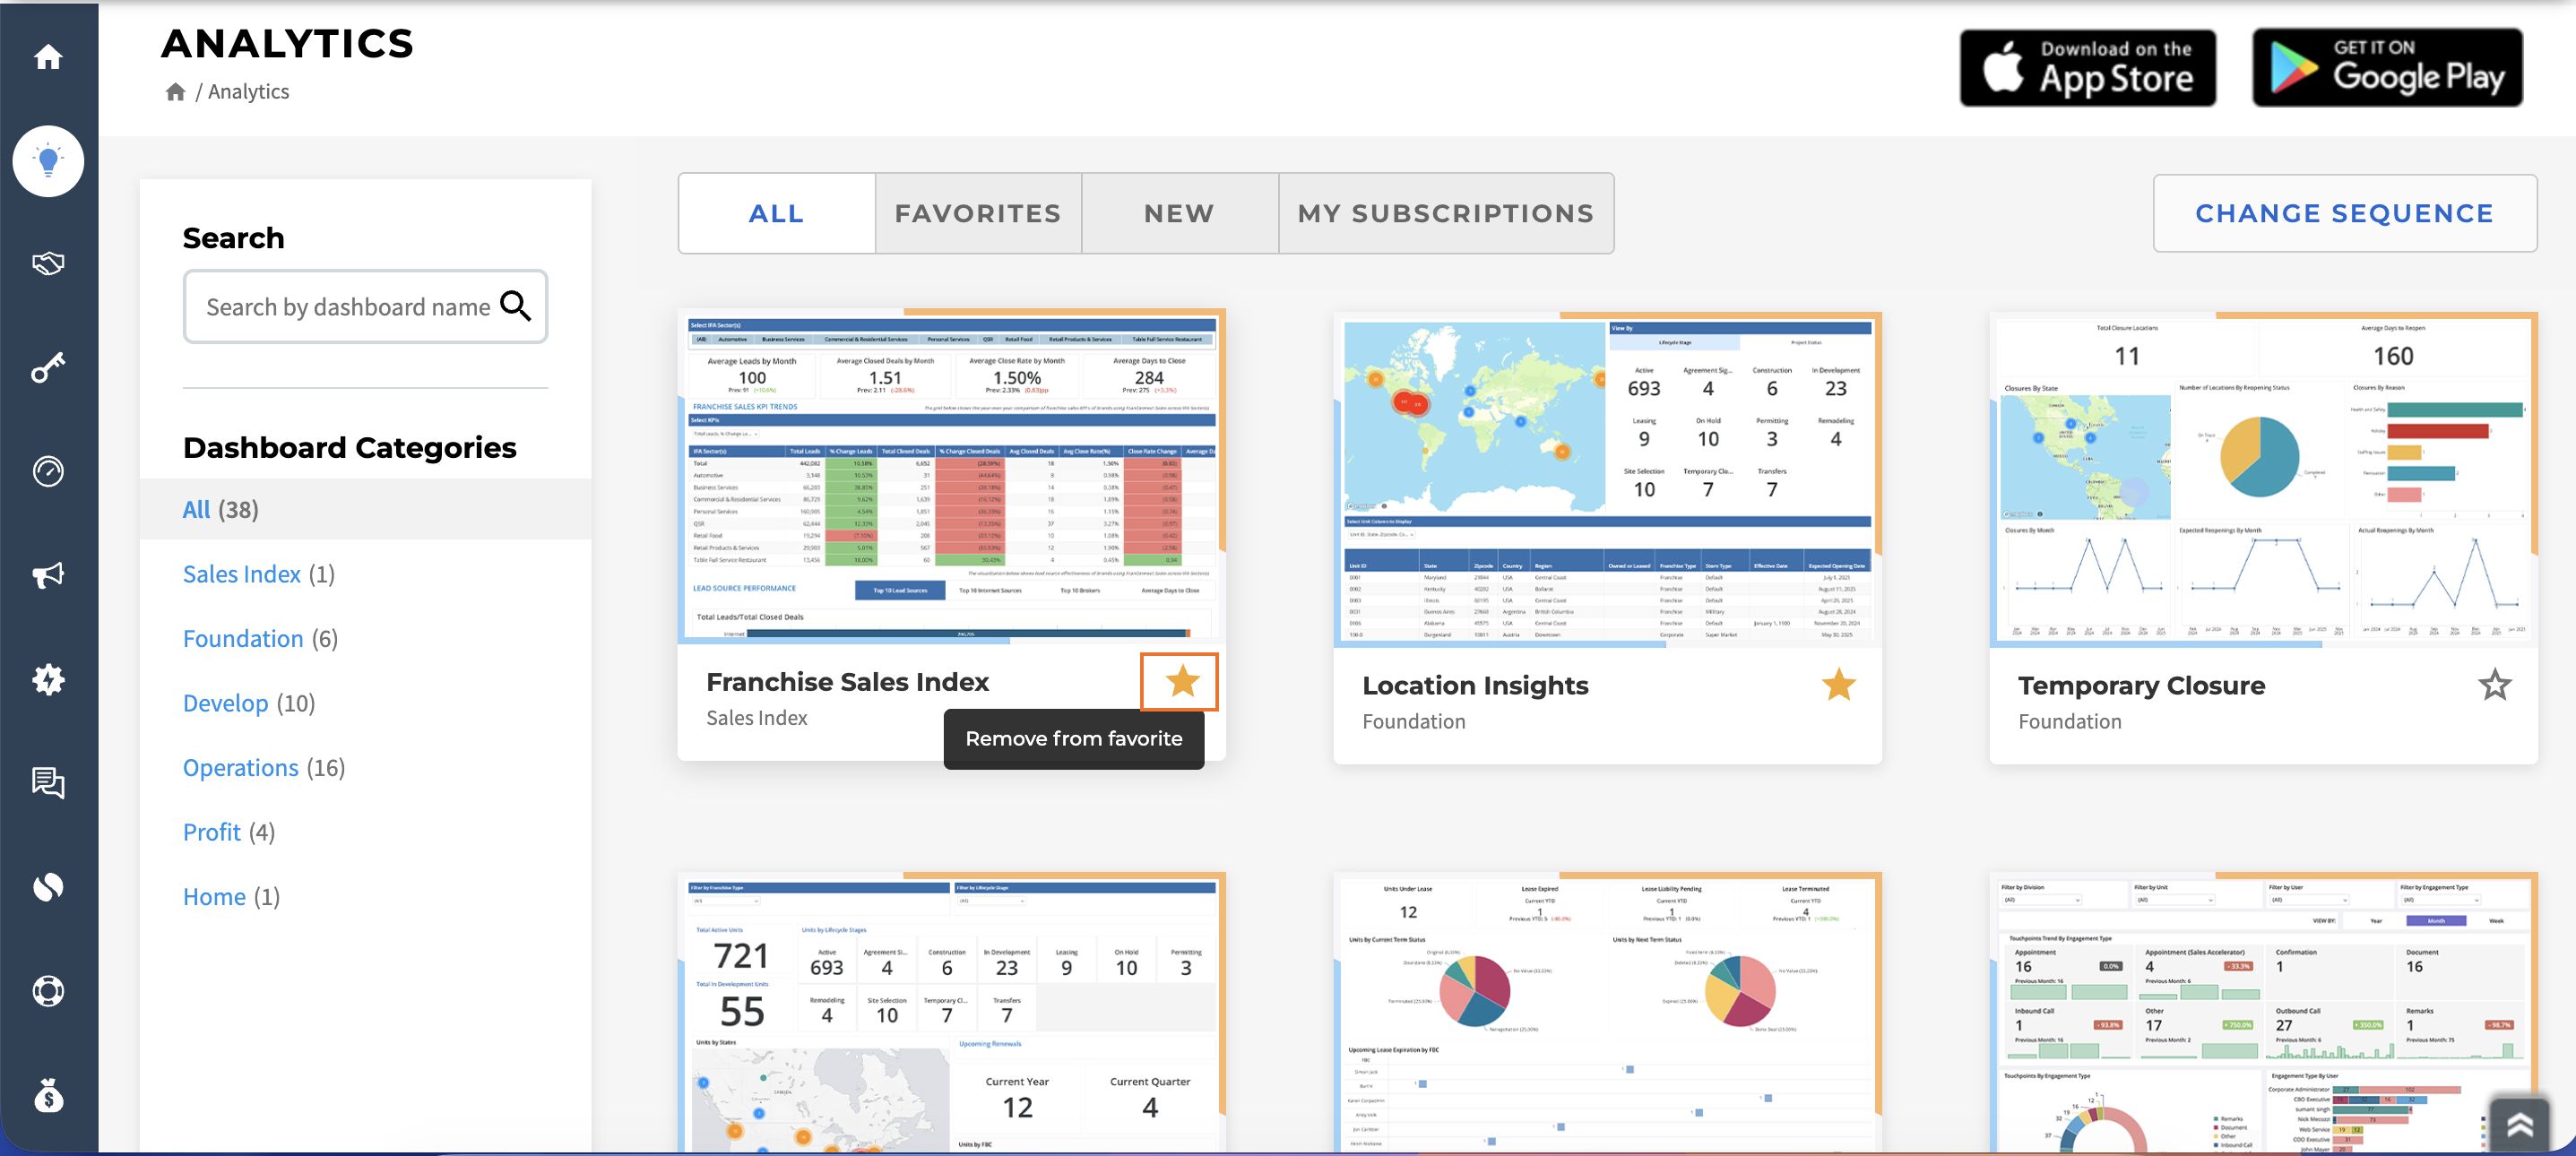Open the lifebuoy support sidebar icon
This screenshot has height=1156, width=2576.
point(48,991)
